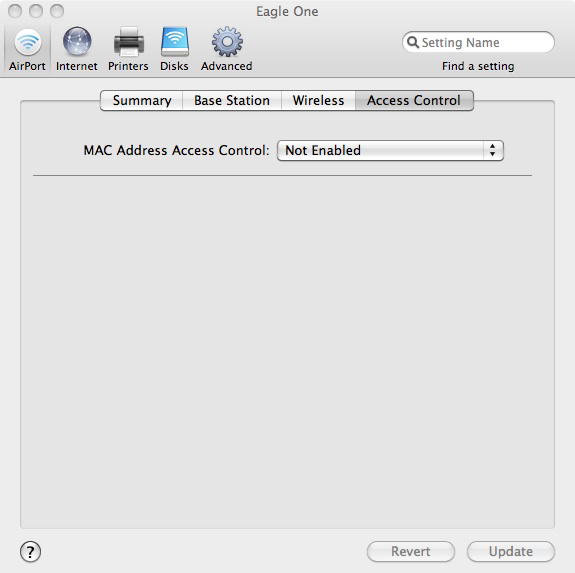Open MAC Address Access Control dropdown
Screen dimensions: 575x573
[390, 150]
